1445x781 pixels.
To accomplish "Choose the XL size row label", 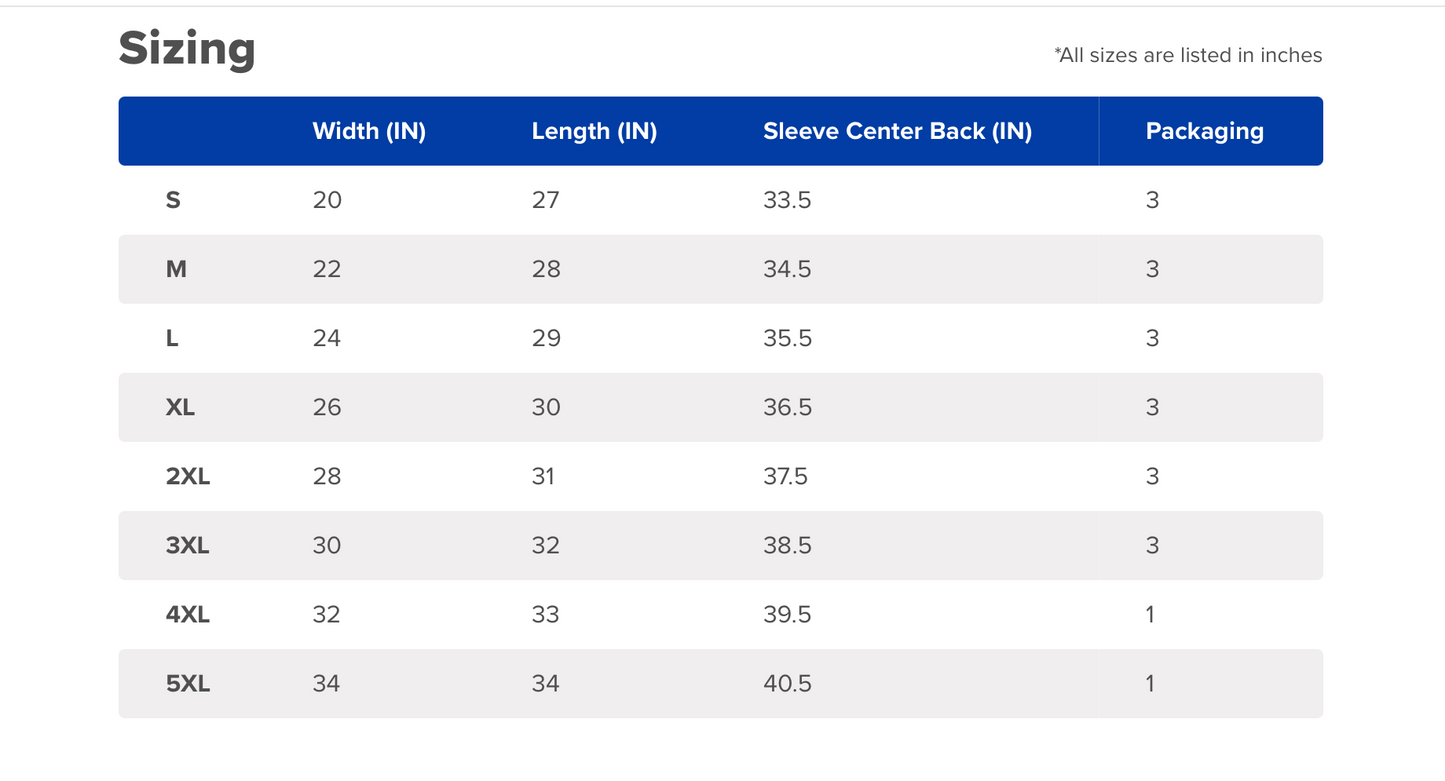I will 180,407.
